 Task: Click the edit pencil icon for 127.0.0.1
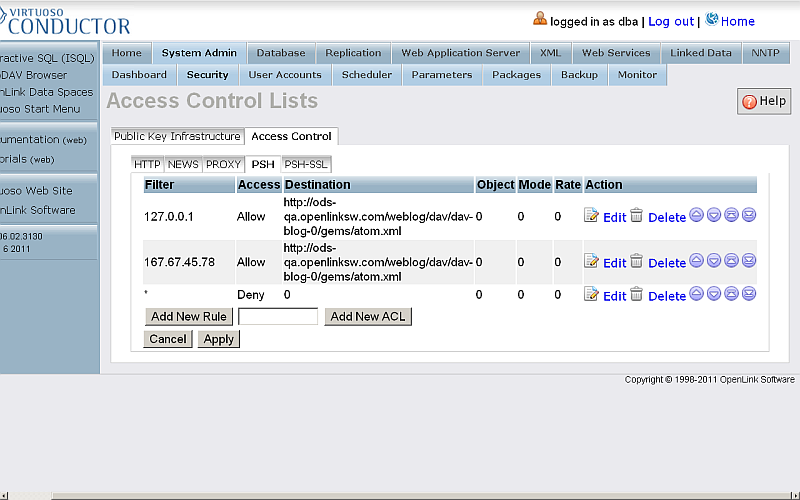point(591,216)
